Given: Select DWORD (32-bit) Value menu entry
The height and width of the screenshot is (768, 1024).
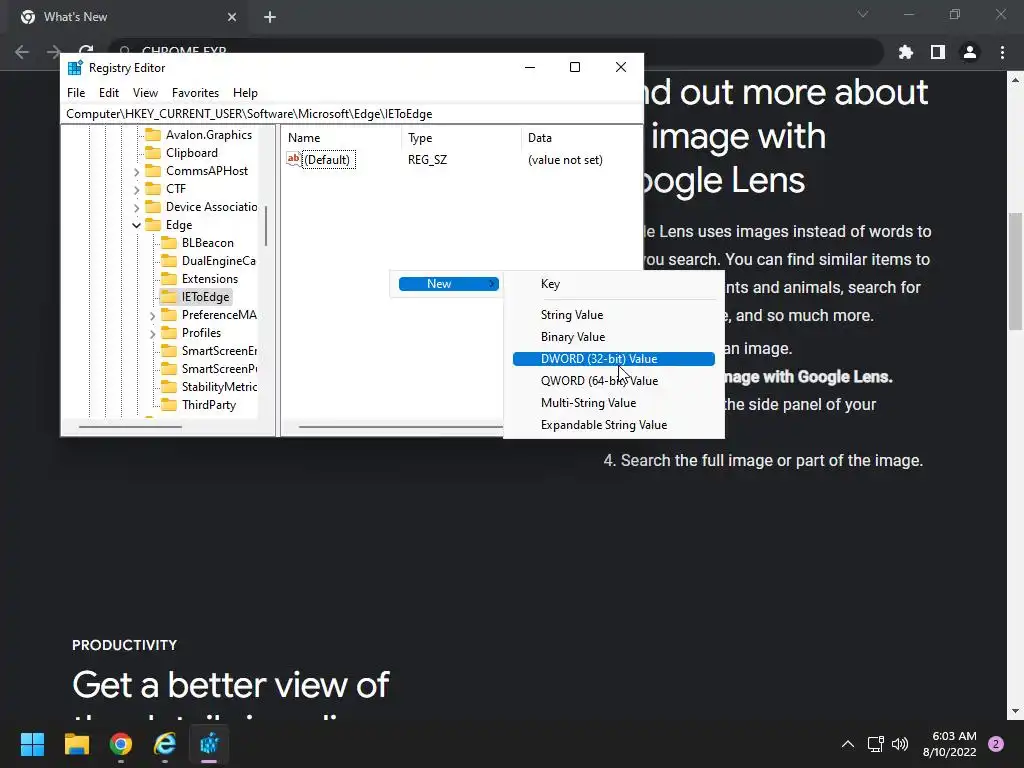Looking at the screenshot, I should click(x=614, y=359).
